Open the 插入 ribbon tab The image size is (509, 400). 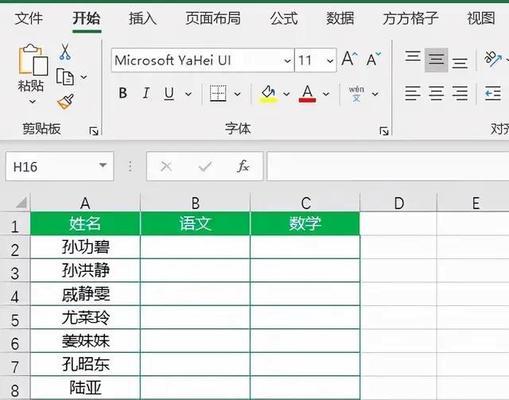[x=143, y=18]
